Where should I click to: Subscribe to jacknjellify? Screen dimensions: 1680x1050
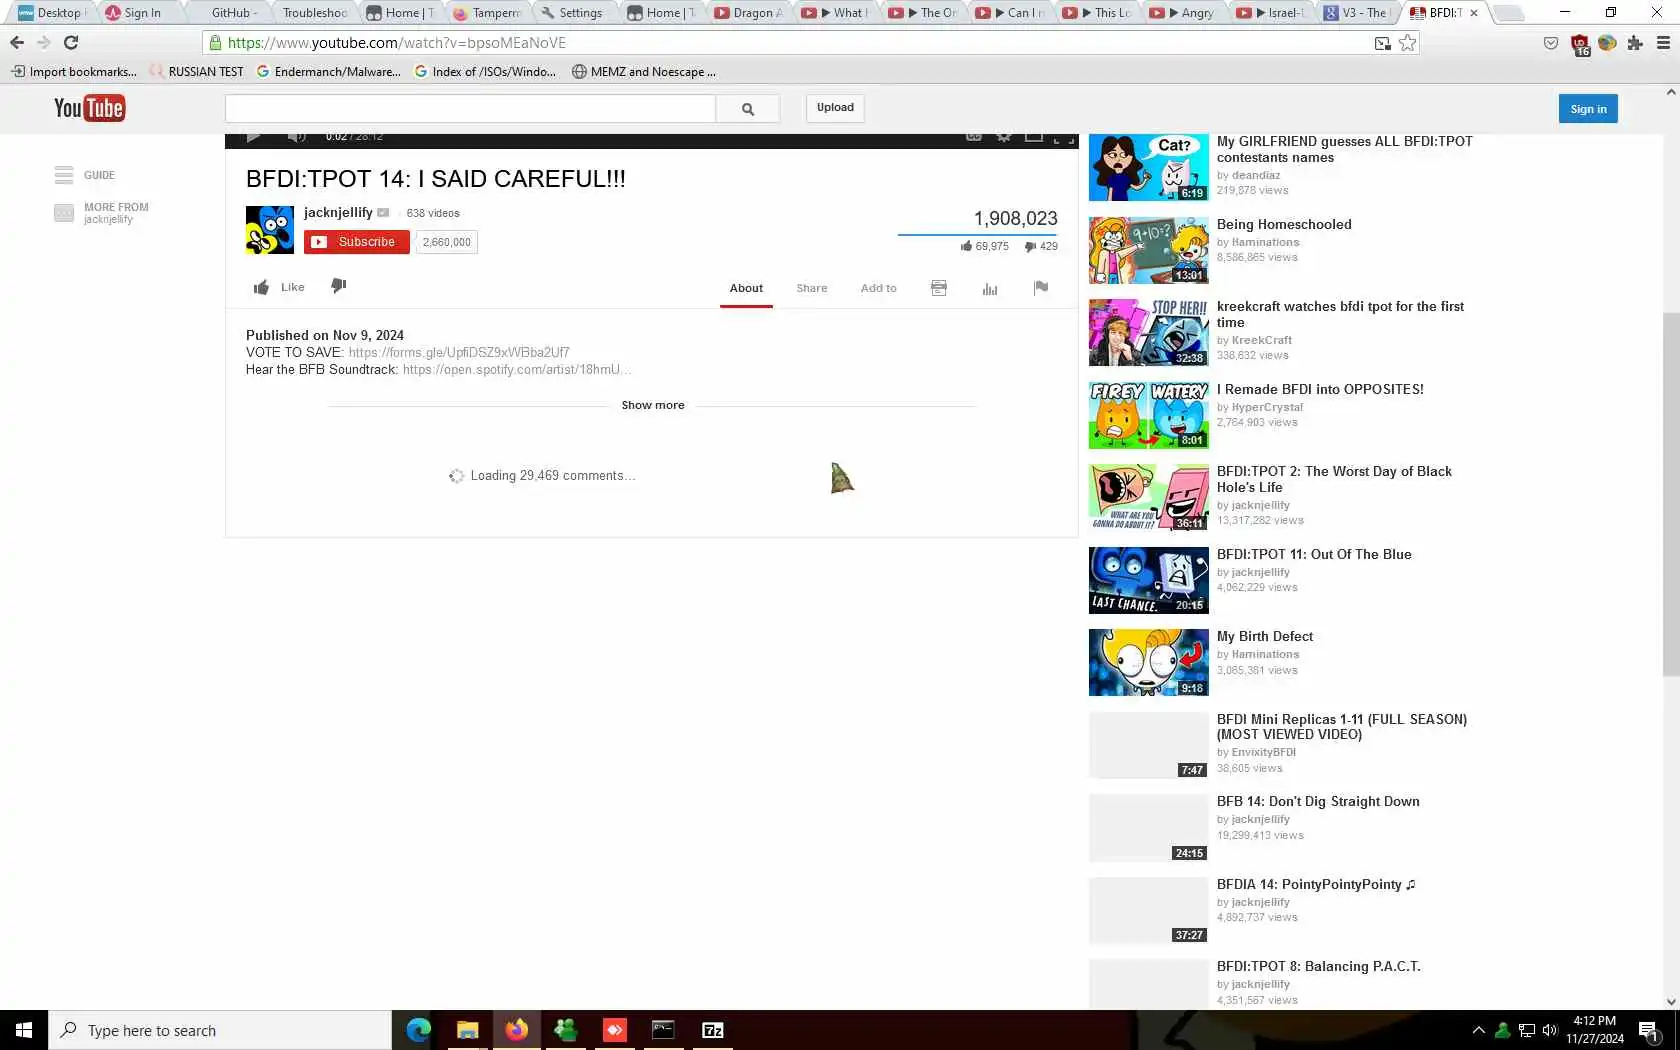coord(357,242)
